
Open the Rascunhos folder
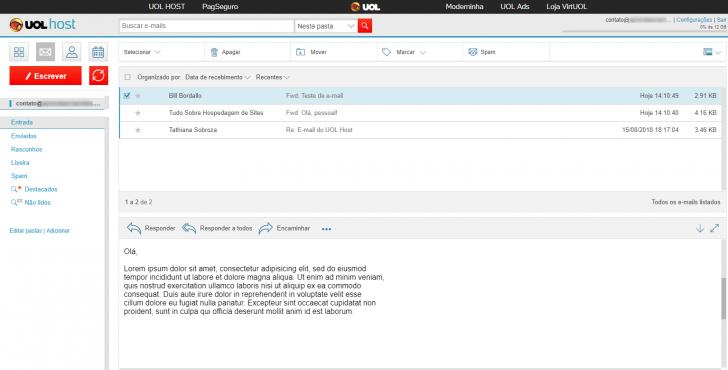coord(26,149)
